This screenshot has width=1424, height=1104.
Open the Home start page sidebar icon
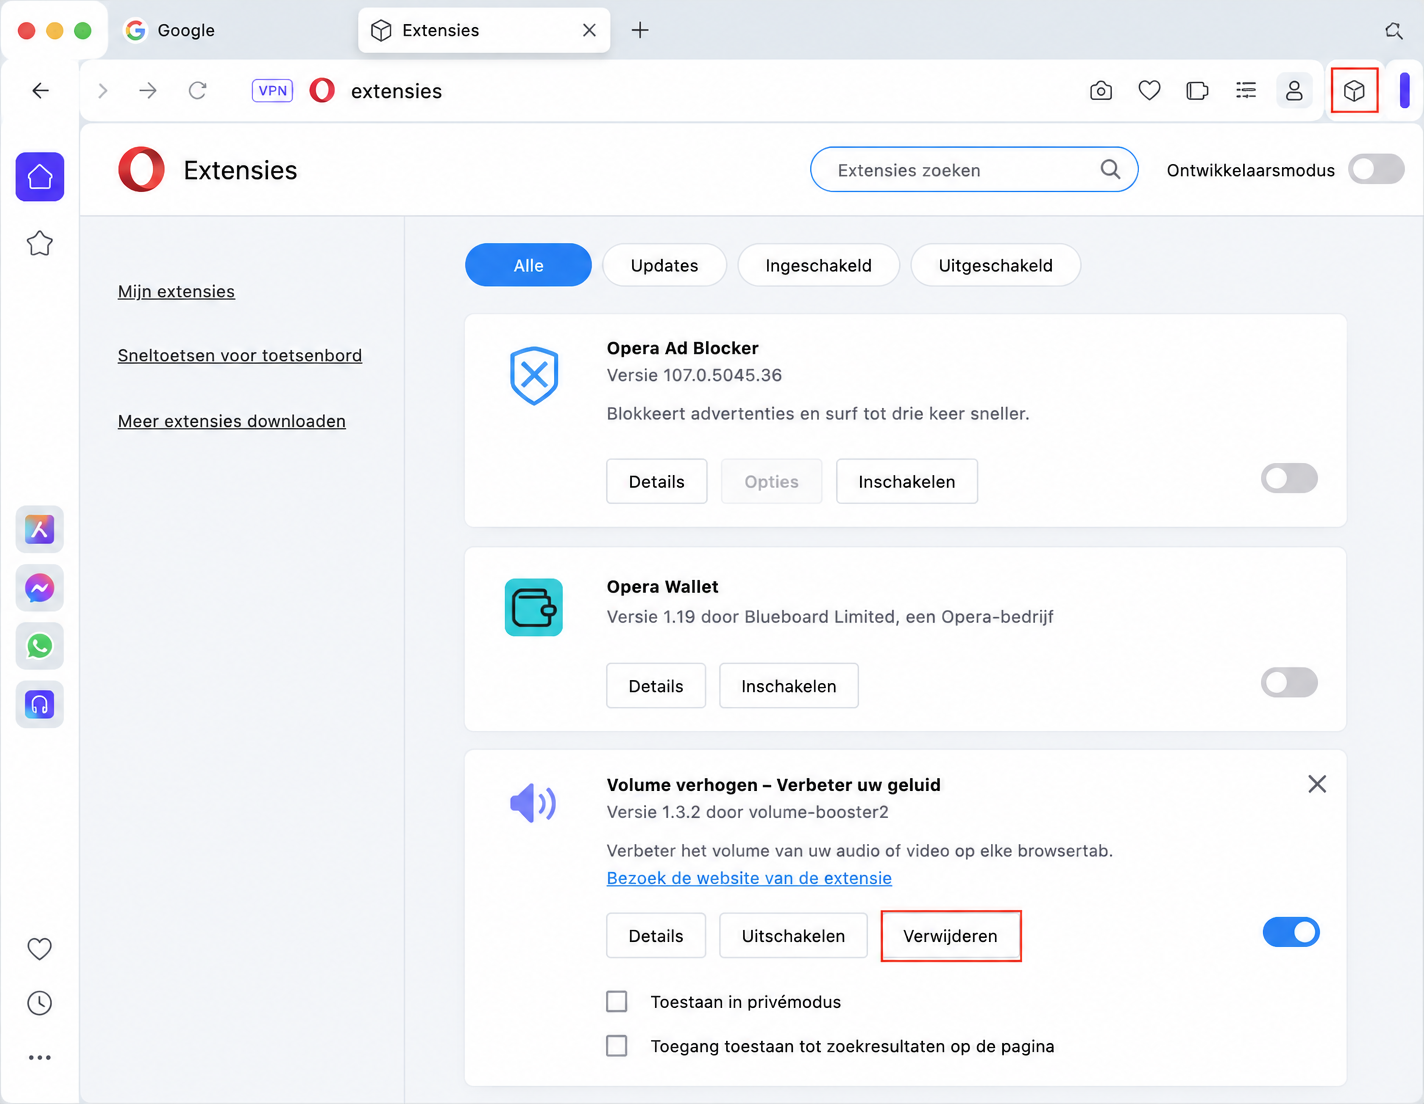40,177
